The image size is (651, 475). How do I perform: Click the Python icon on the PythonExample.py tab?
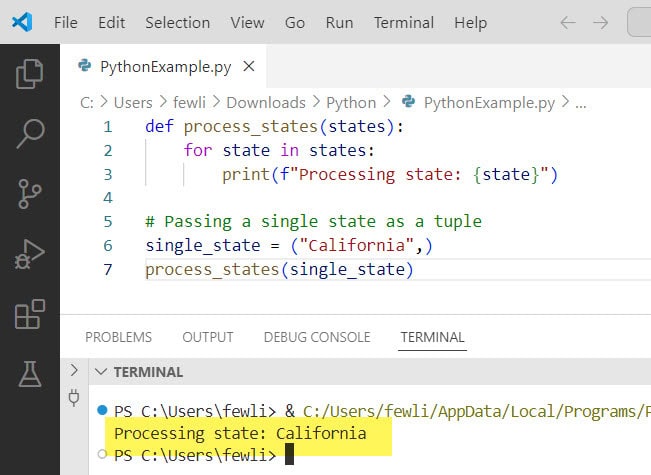coord(85,66)
